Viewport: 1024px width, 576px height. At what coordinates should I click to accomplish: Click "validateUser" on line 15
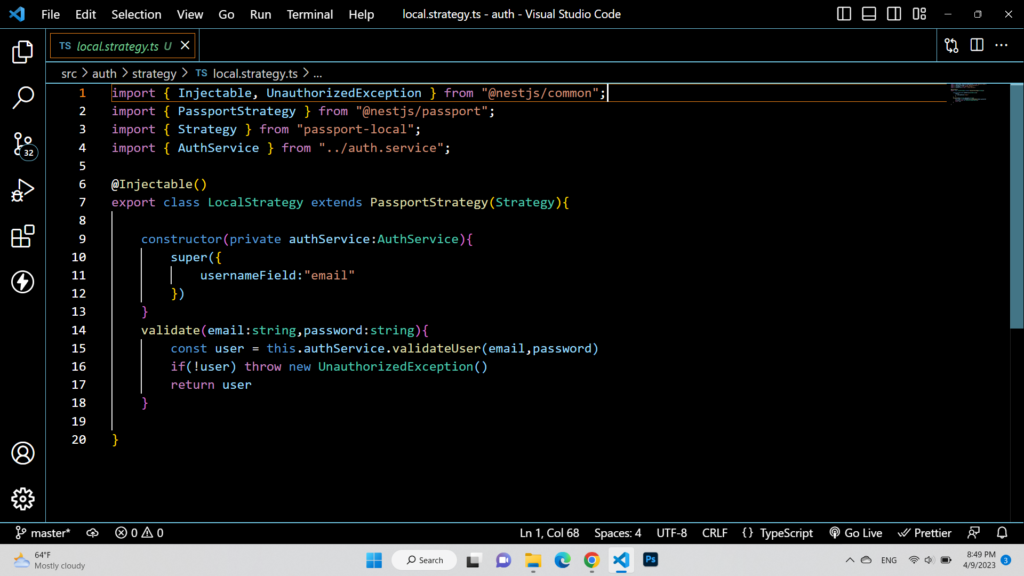436,349
